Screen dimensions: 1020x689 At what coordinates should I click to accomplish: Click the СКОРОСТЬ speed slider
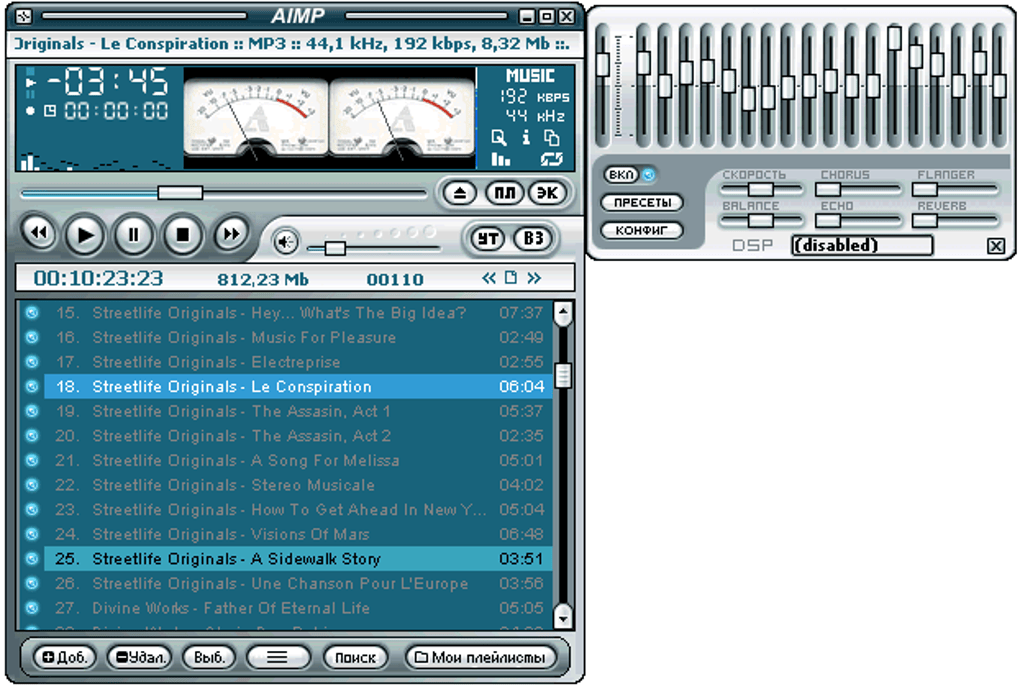[760, 189]
